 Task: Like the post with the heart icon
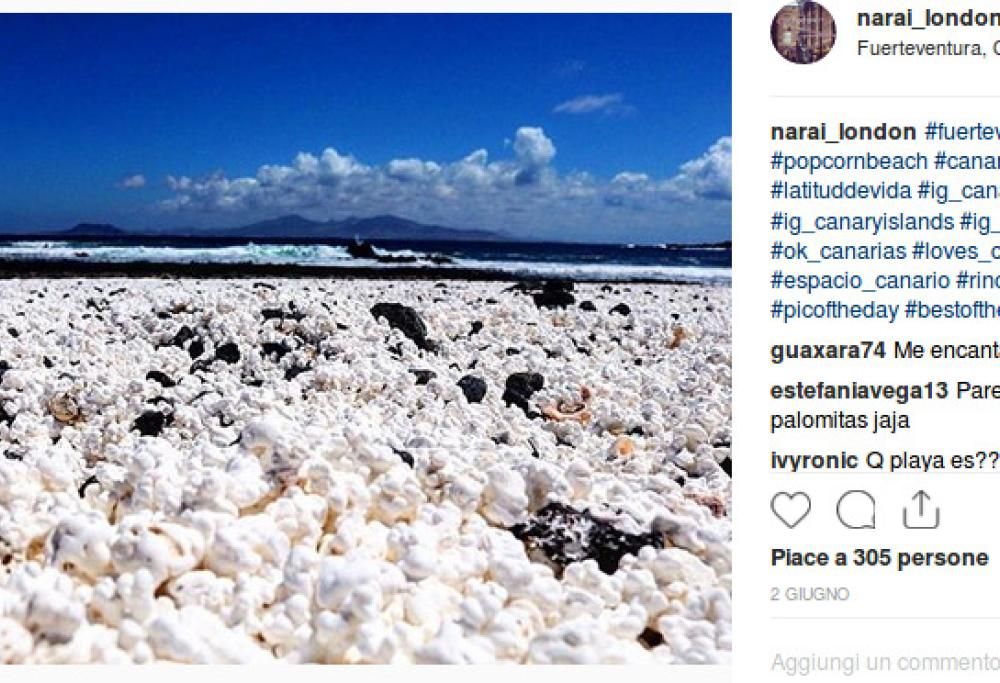(x=790, y=510)
